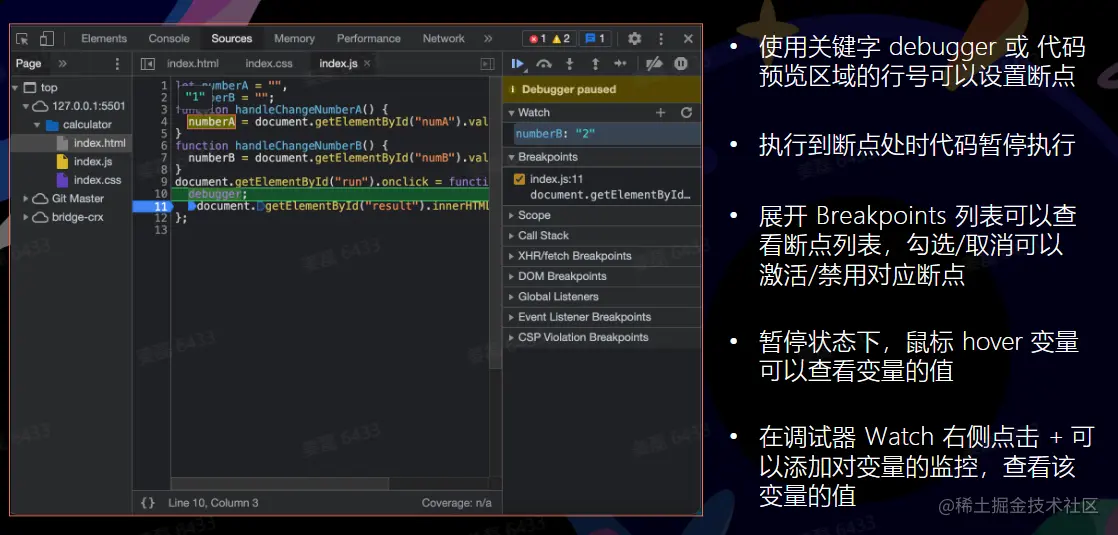Click the horizontal scrollbar of code editor
This screenshot has height=535, width=1118.
[x=281, y=483]
